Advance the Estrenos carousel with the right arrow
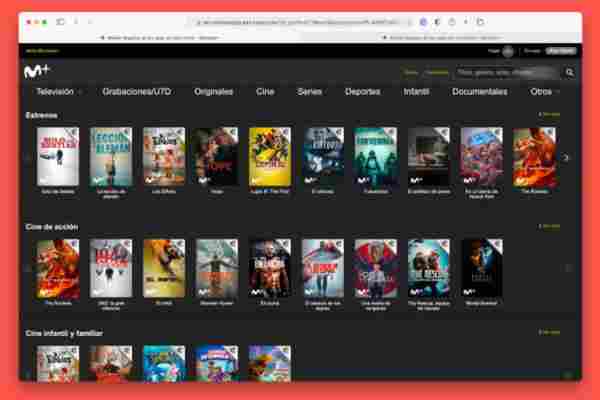The height and width of the screenshot is (400, 600). pos(566,157)
